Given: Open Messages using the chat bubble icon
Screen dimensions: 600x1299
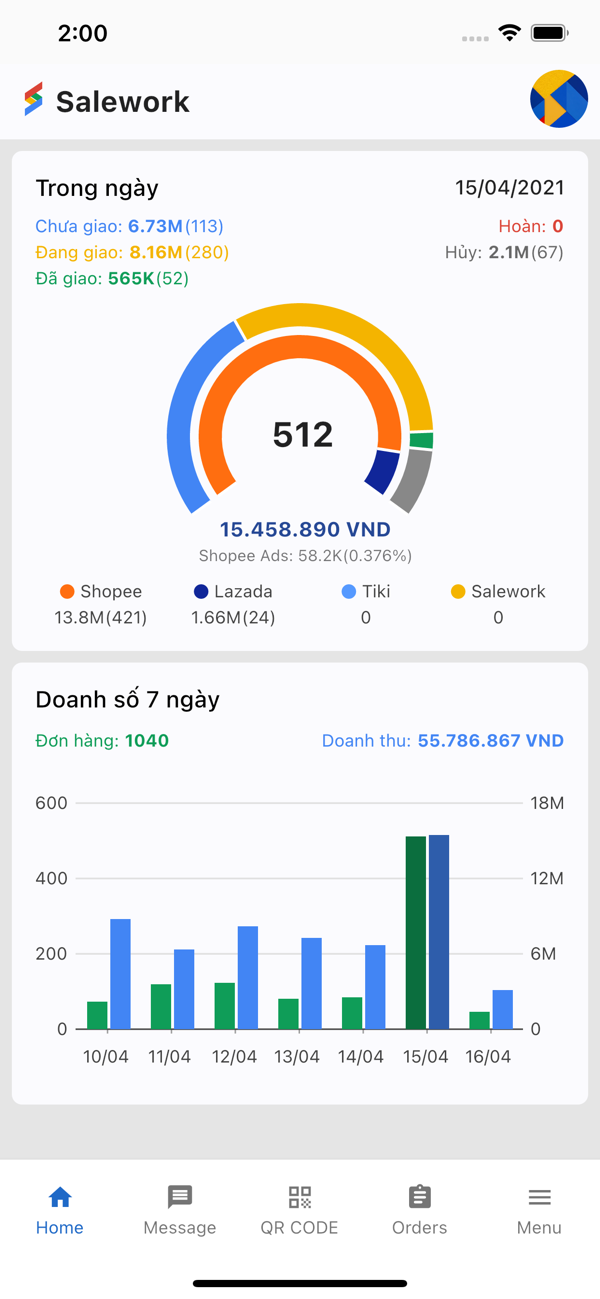Looking at the screenshot, I should [x=180, y=1195].
